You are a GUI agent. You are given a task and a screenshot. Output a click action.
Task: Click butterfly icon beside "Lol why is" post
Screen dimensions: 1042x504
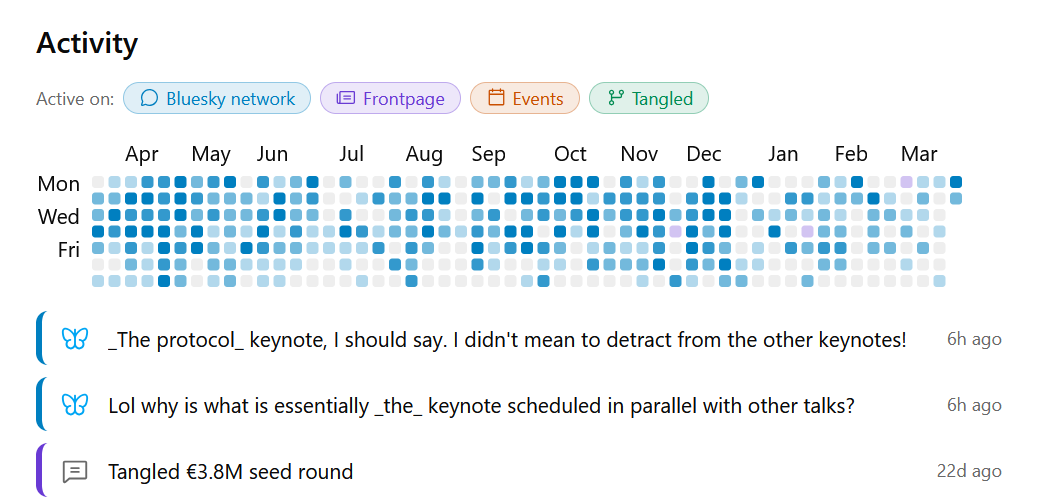[x=75, y=405]
